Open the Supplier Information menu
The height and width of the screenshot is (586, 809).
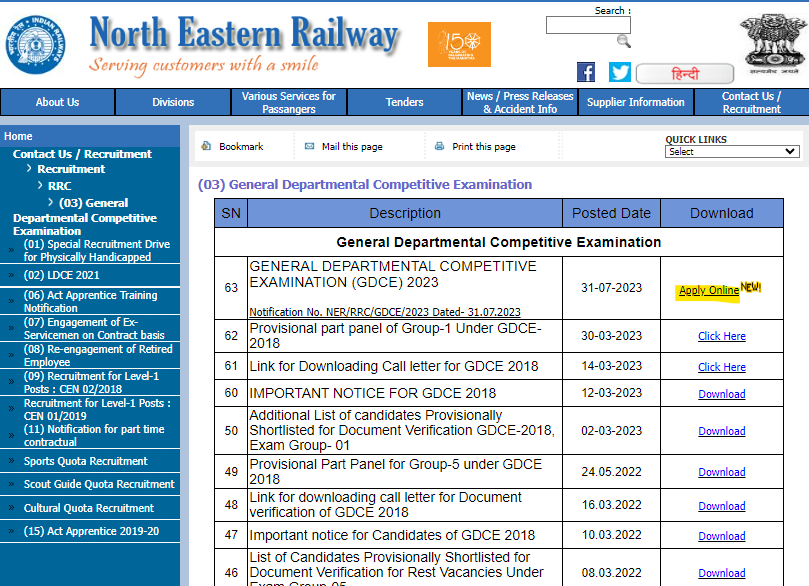pos(636,102)
